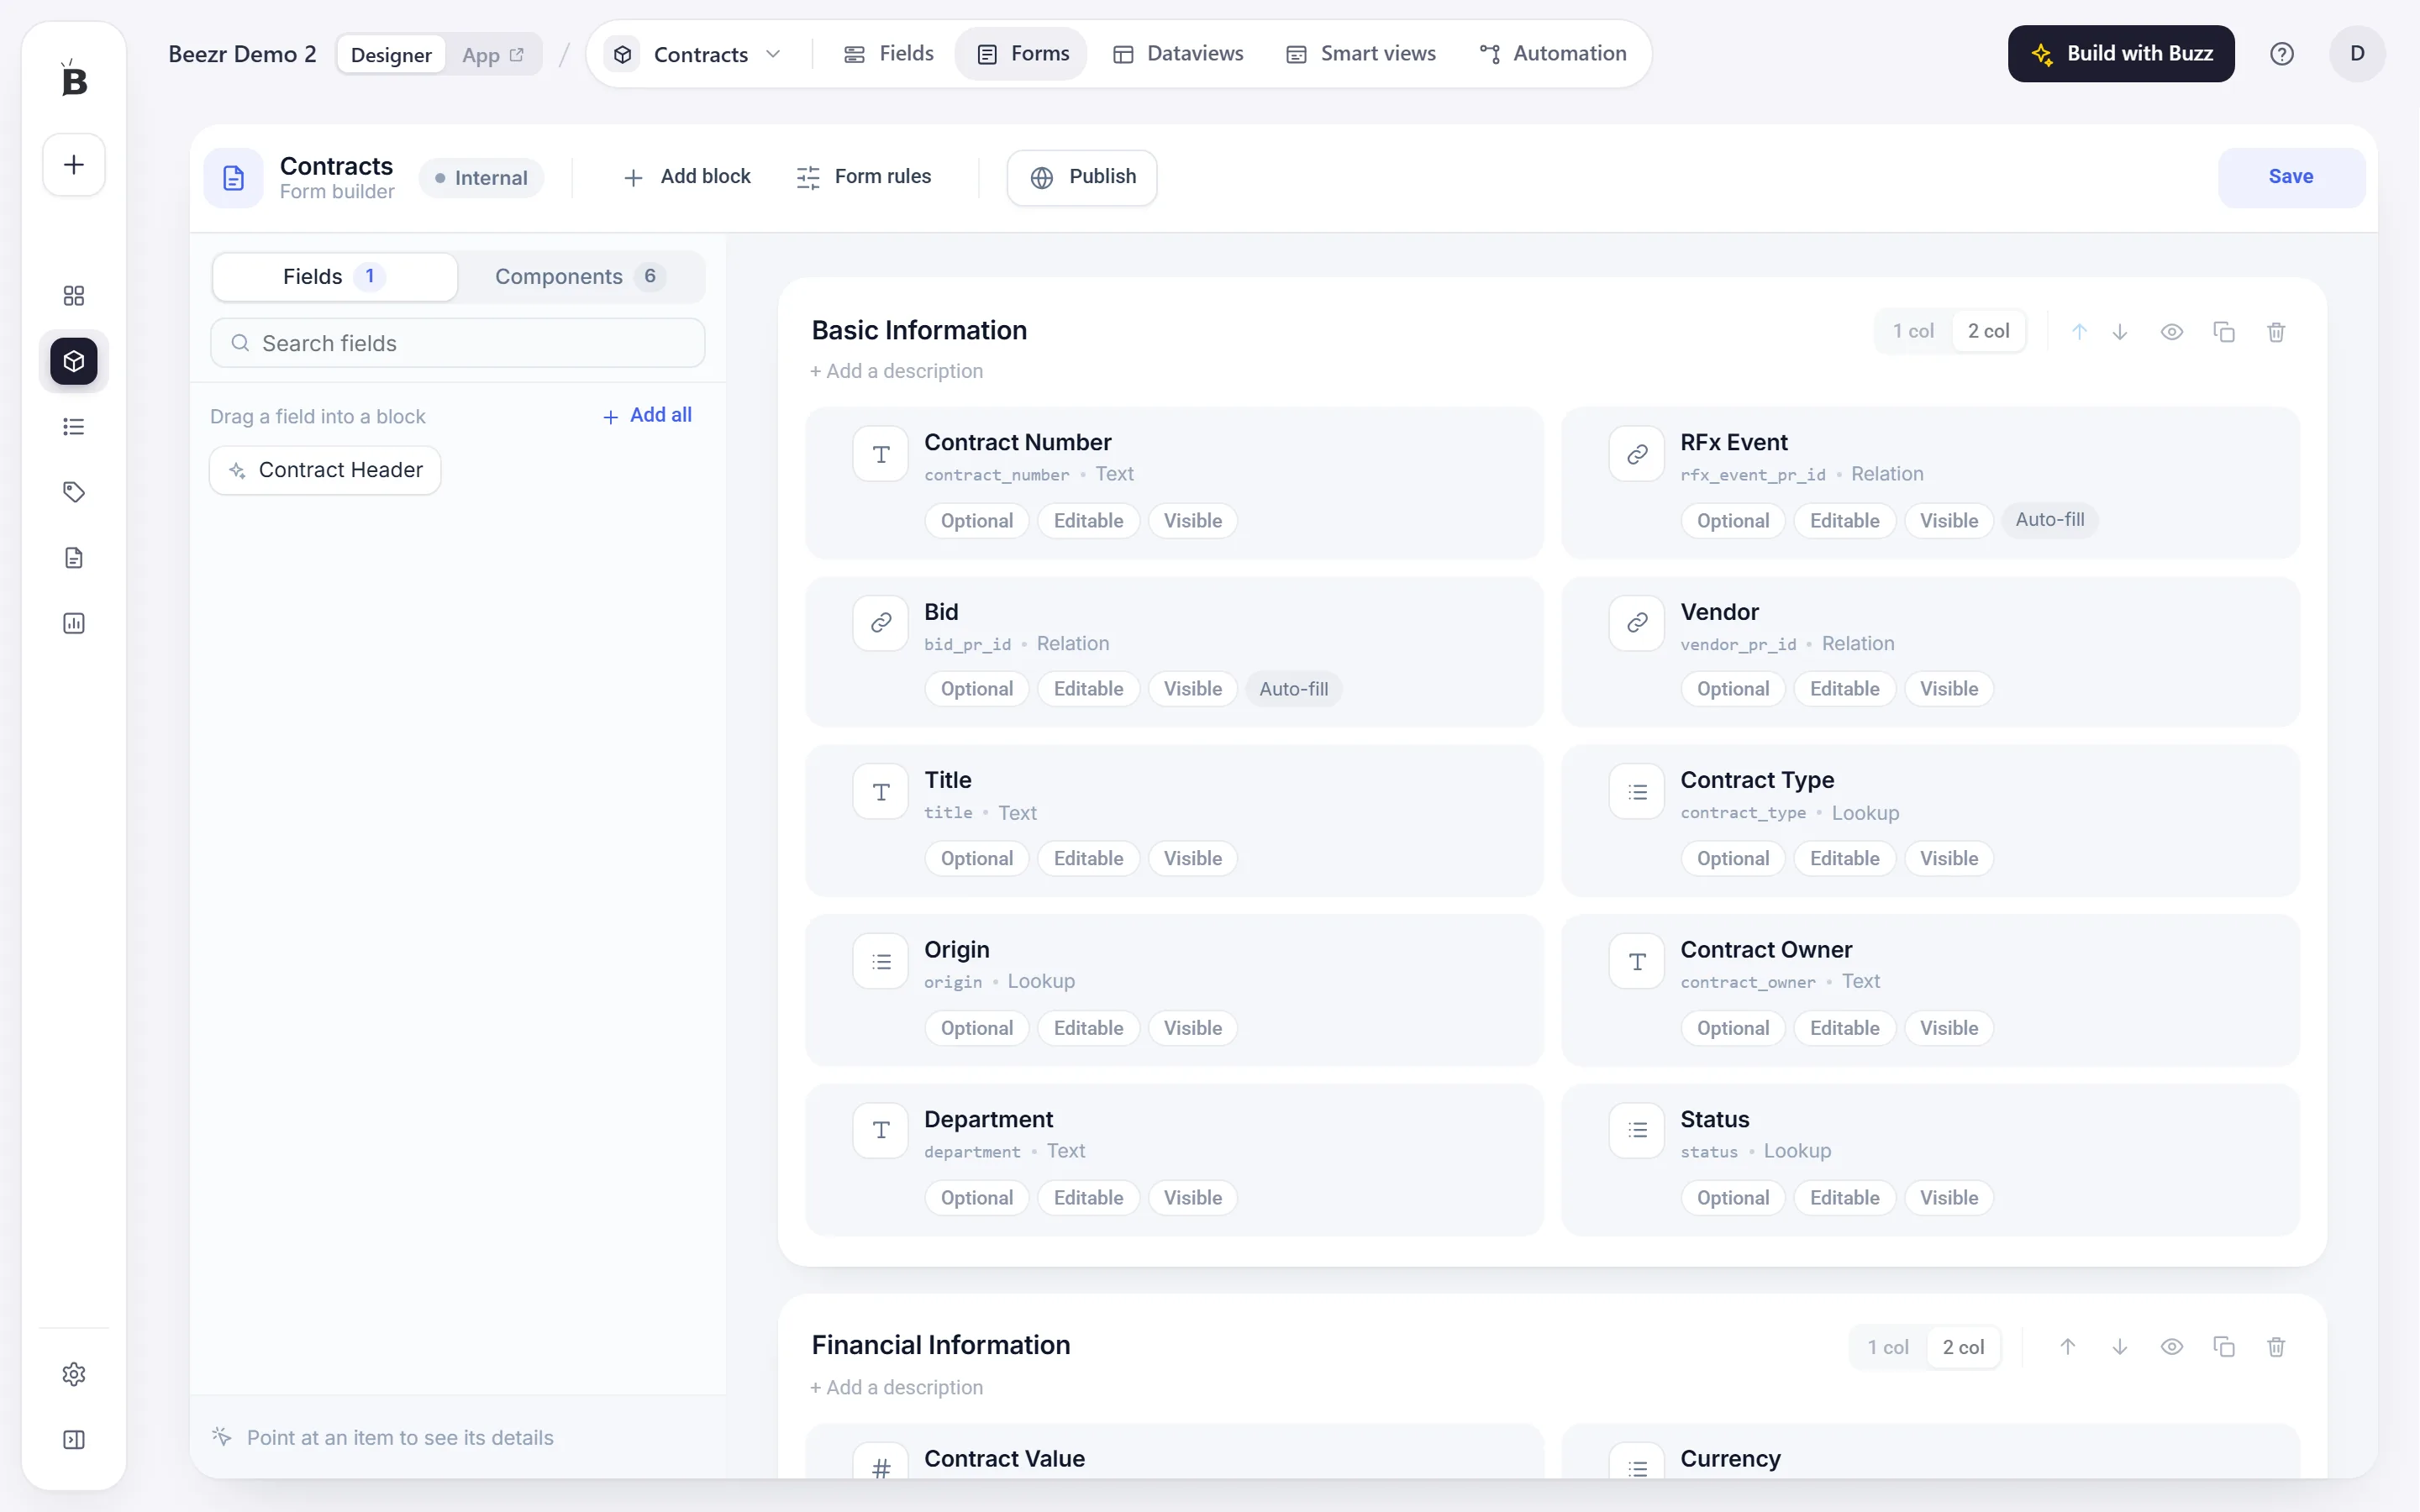Open the user avatar D
Image resolution: width=2420 pixels, height=1512 pixels.
(x=2357, y=54)
